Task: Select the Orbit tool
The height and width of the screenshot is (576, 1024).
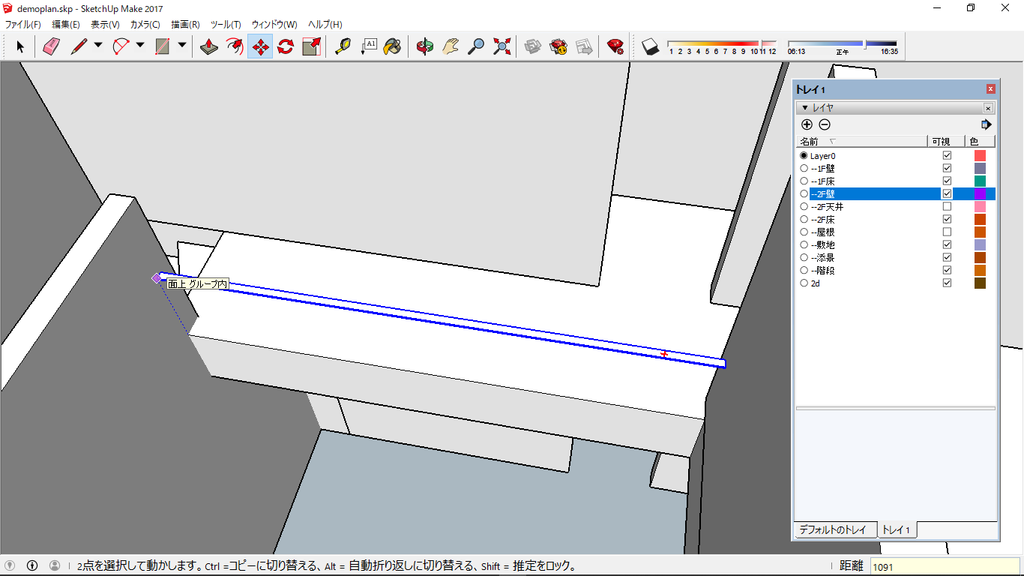Action: (425, 46)
